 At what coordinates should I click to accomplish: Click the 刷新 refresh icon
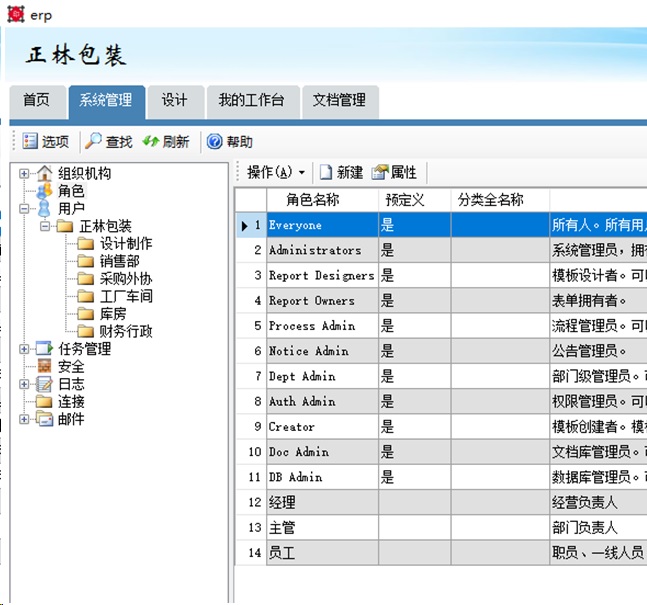point(151,142)
